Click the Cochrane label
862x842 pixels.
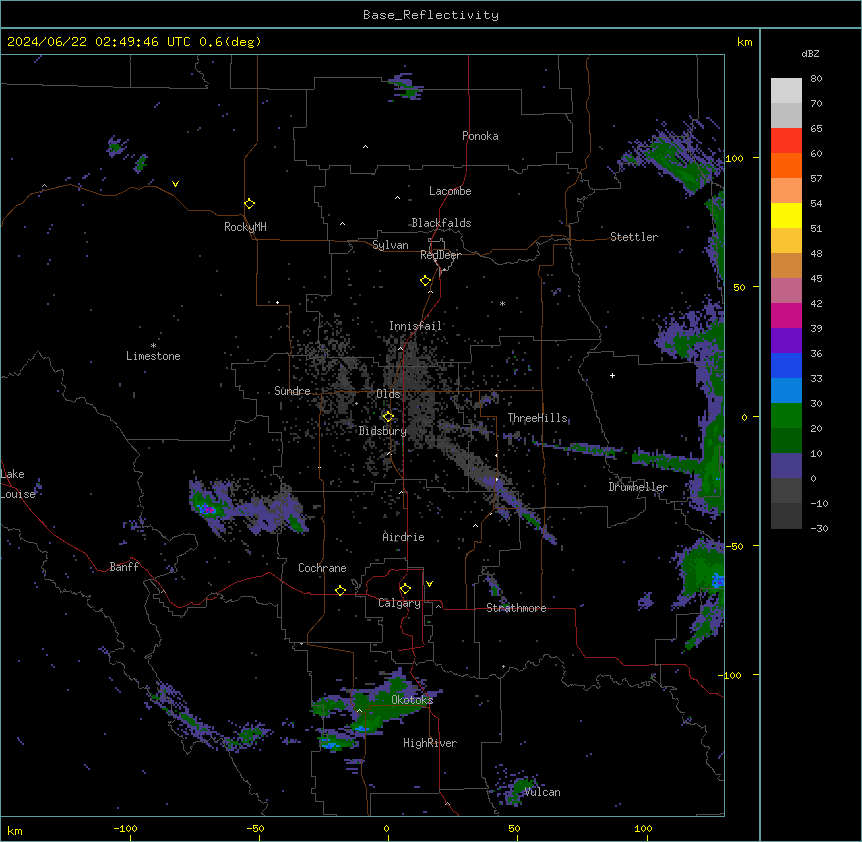tap(322, 568)
